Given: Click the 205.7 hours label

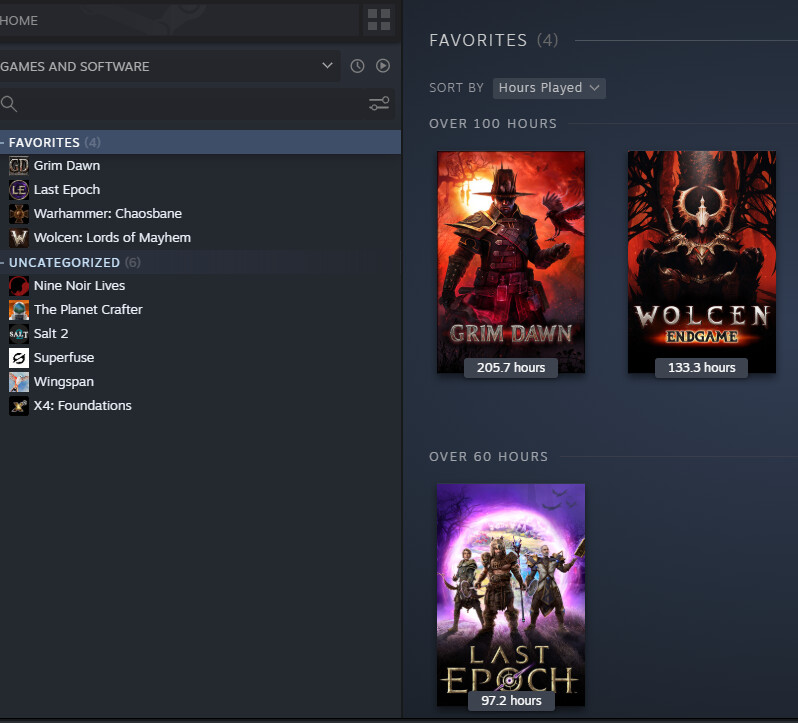Looking at the screenshot, I should point(511,367).
